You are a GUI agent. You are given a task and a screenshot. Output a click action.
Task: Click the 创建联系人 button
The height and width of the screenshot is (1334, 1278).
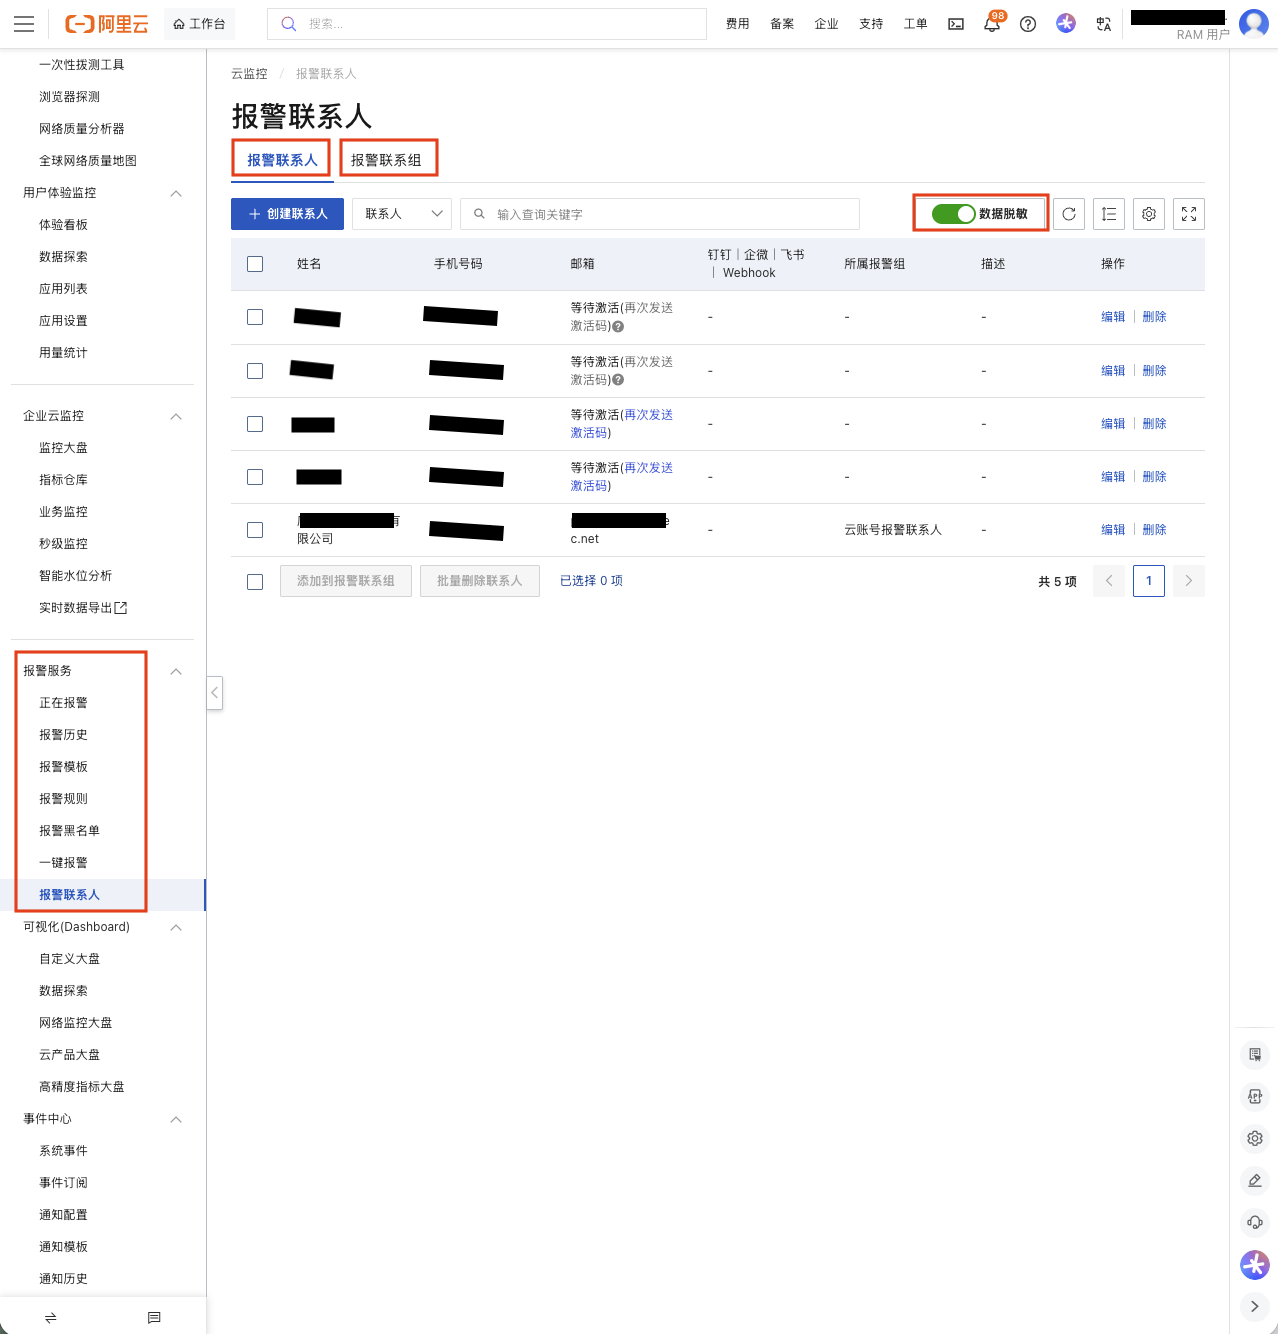(x=287, y=214)
